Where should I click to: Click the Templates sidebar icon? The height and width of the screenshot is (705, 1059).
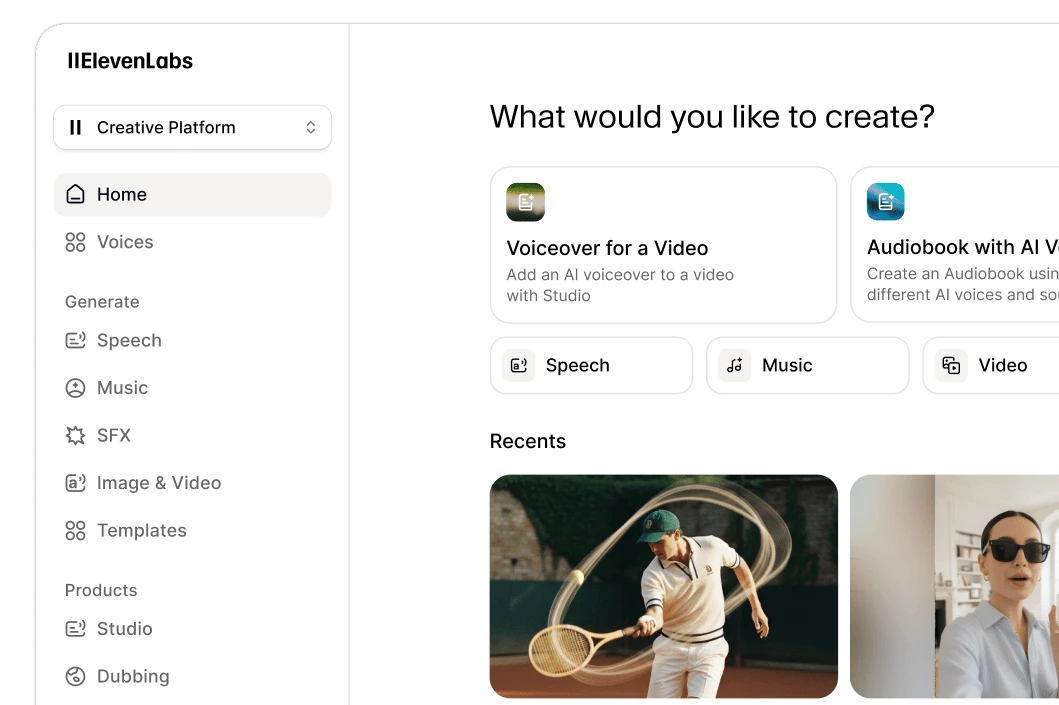75,531
